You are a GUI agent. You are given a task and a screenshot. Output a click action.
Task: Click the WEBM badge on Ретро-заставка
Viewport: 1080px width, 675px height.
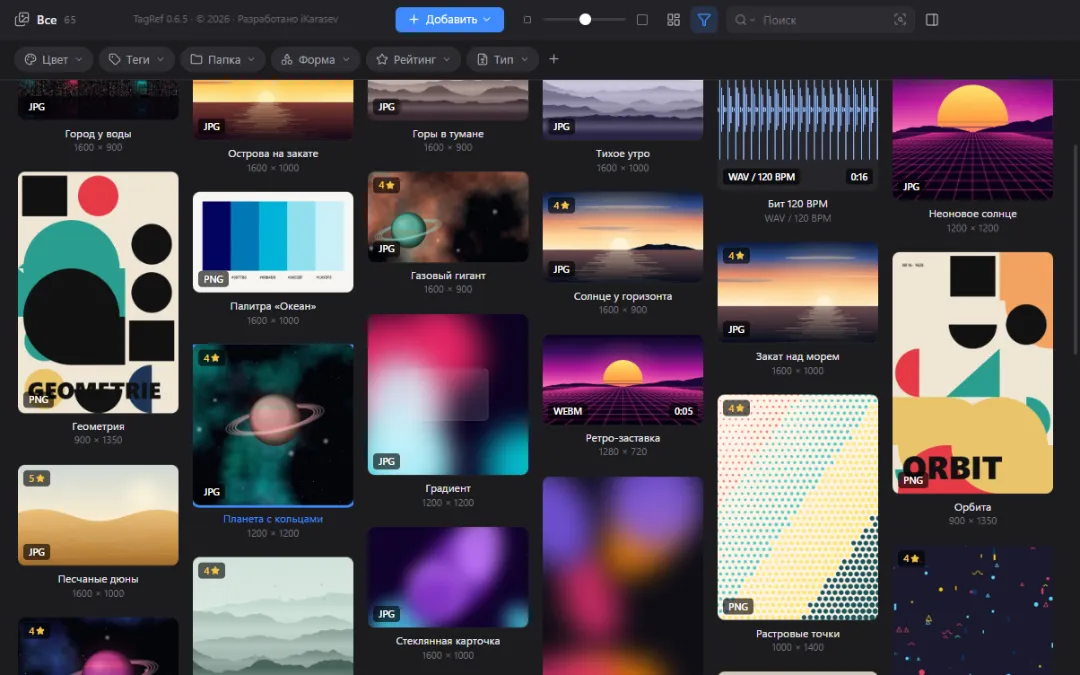coord(568,411)
